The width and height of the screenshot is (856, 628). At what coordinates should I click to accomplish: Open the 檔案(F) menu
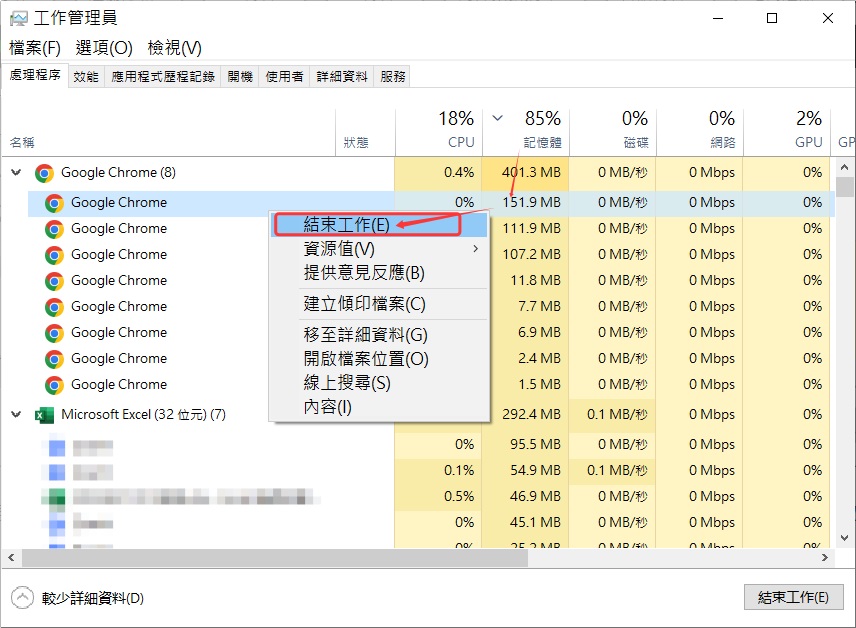[34, 48]
